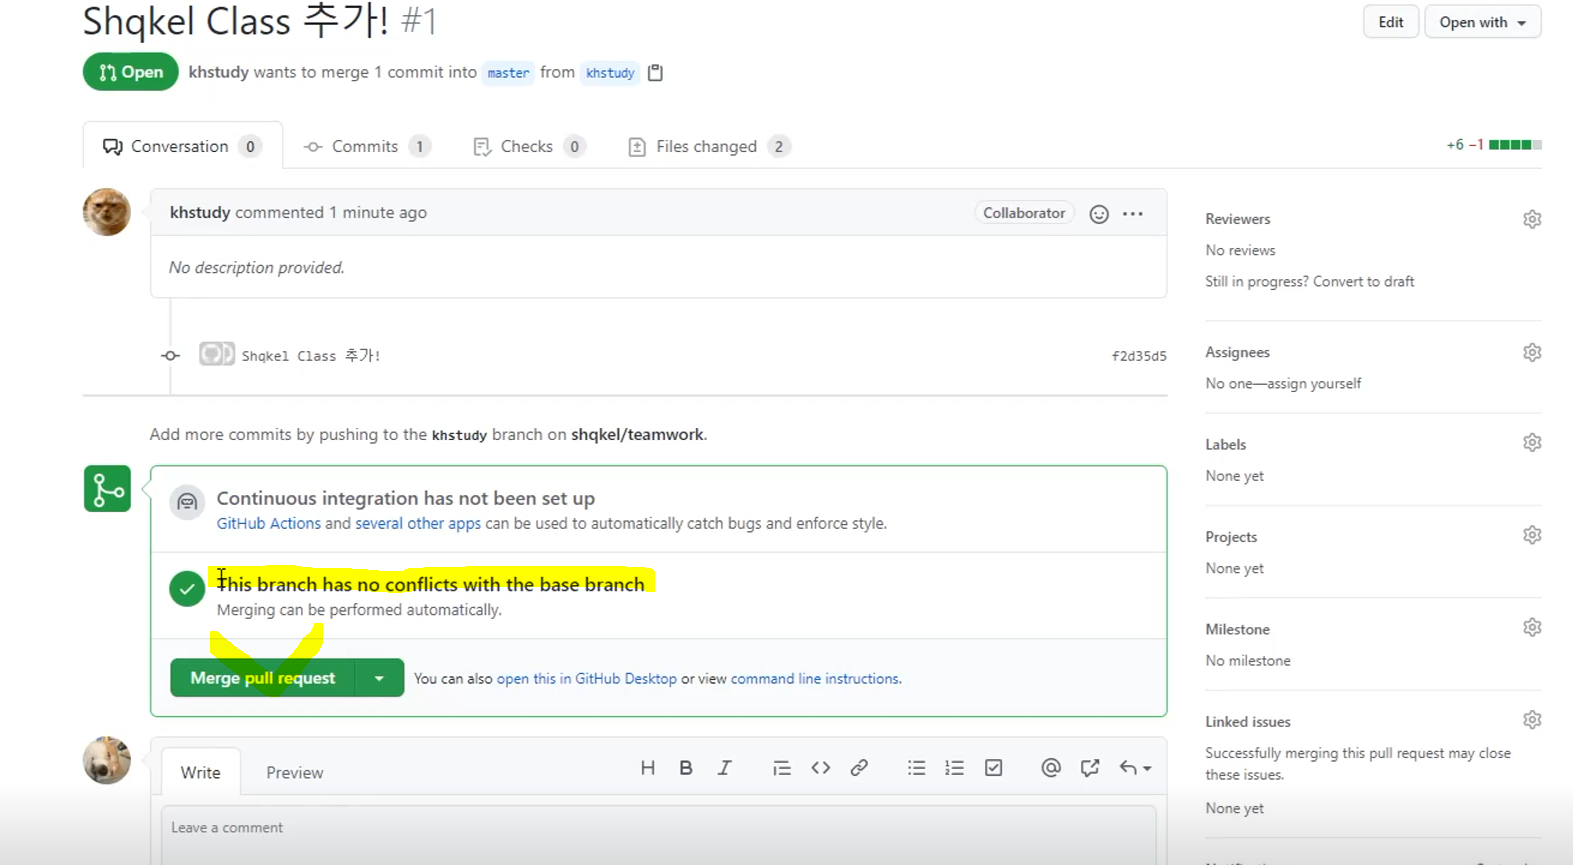The width and height of the screenshot is (1573, 865).
Task: Click Convert to draft link
Action: pos(1364,281)
